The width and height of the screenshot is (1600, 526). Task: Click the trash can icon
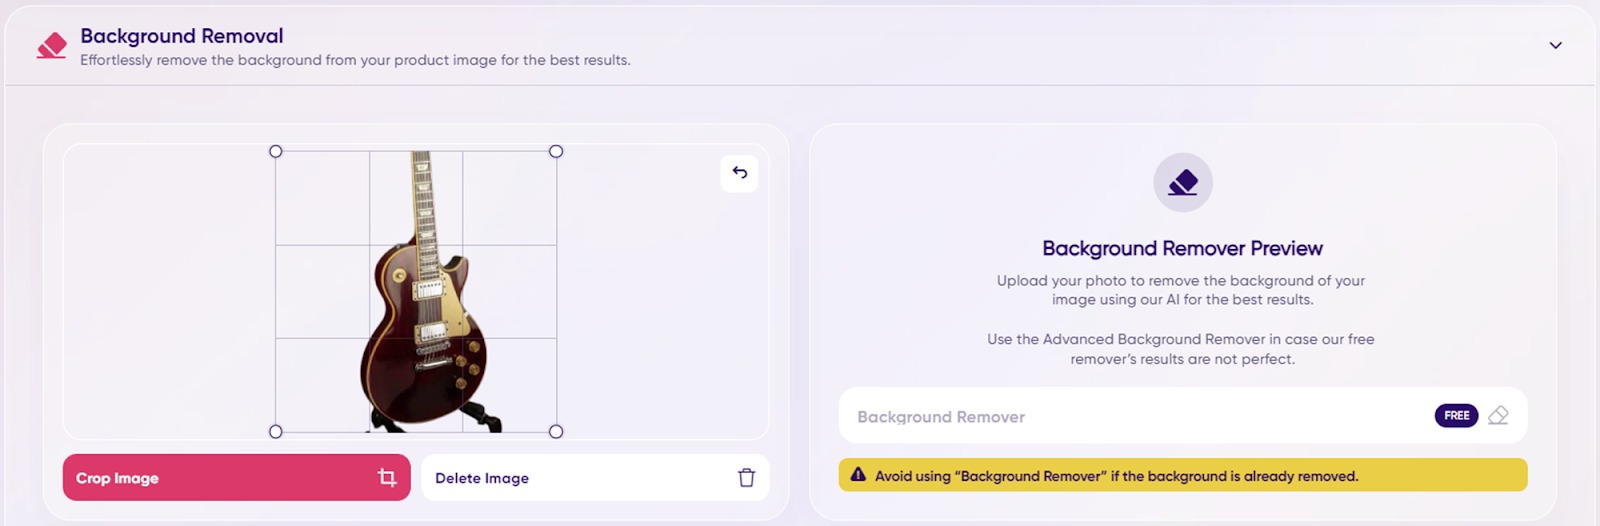(x=746, y=478)
